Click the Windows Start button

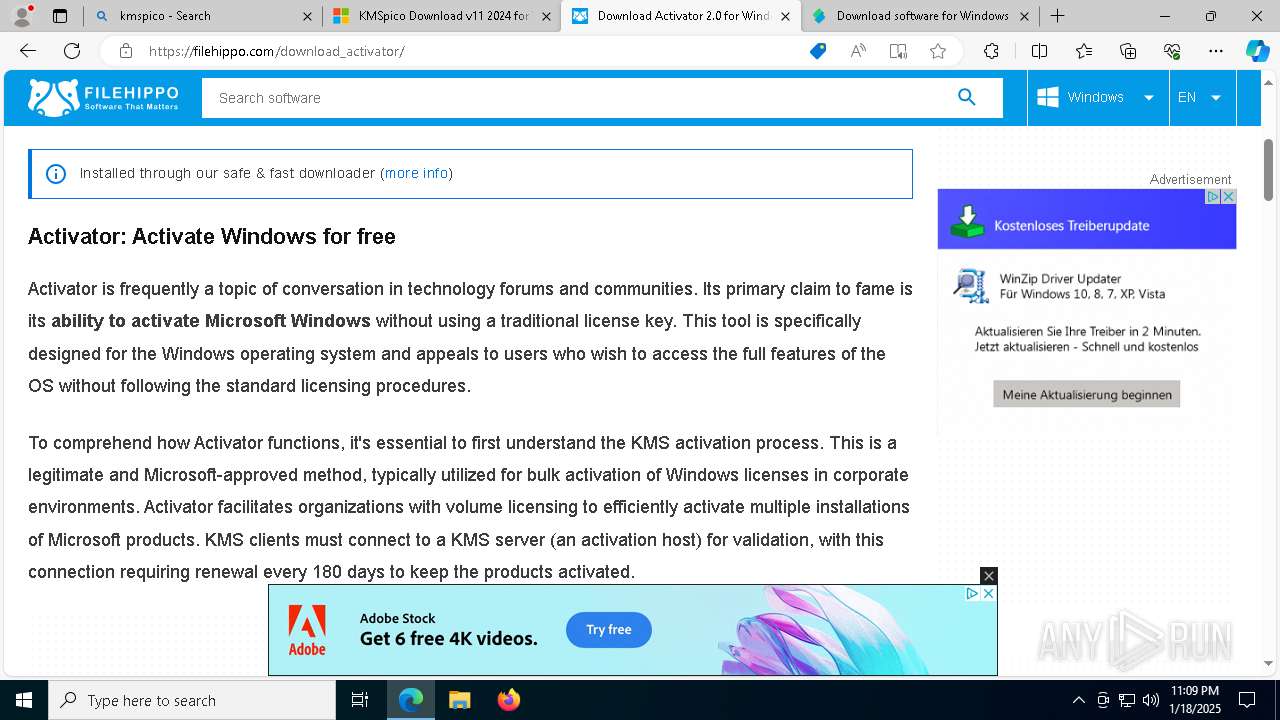point(24,700)
